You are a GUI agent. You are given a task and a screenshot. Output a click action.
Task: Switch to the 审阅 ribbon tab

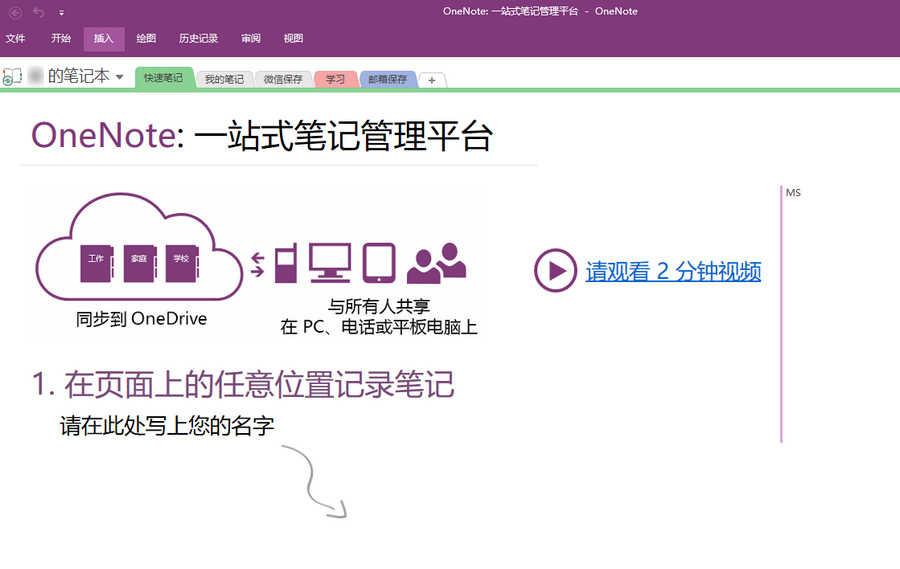(251, 38)
